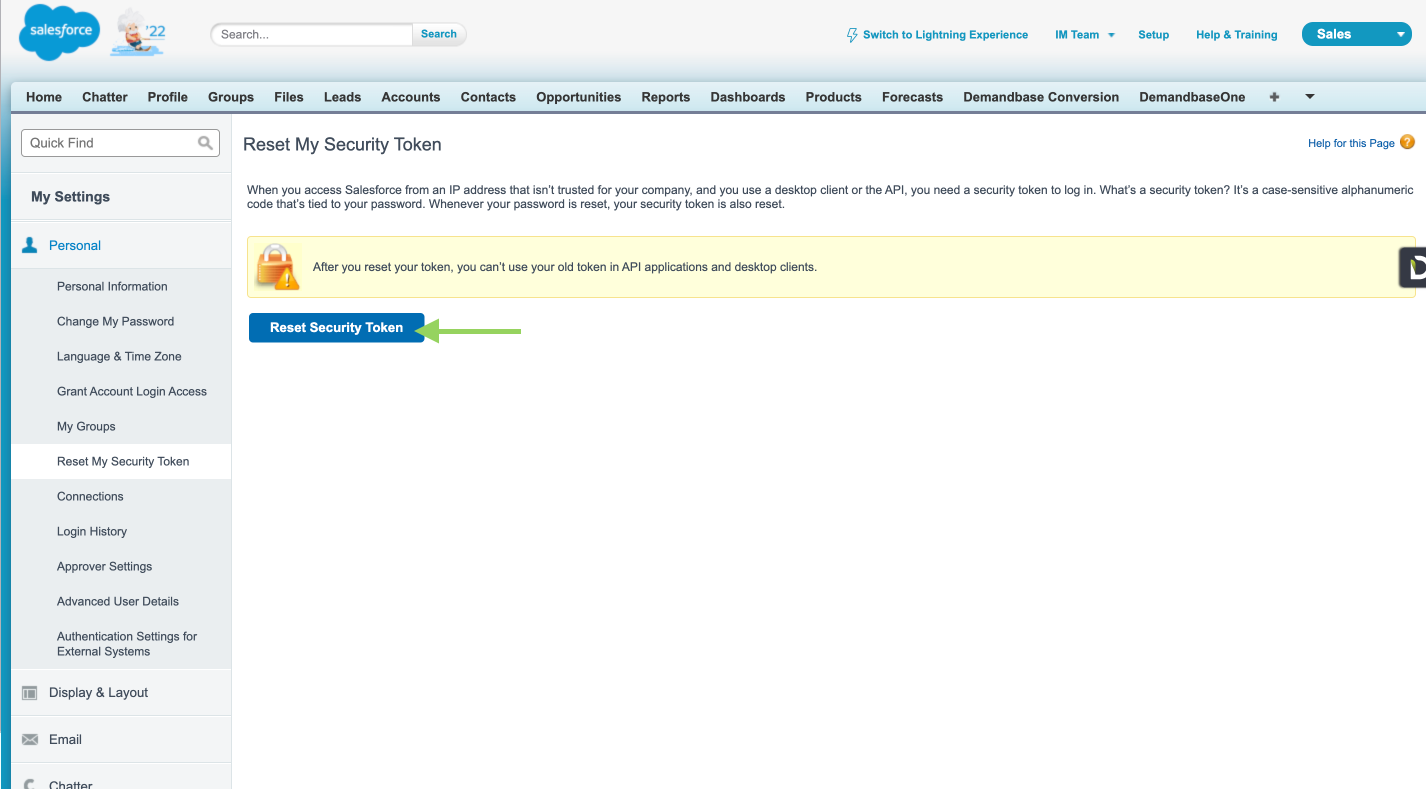Open the IM Team user dropdown
The width and height of the screenshot is (1426, 789).
(1084, 35)
